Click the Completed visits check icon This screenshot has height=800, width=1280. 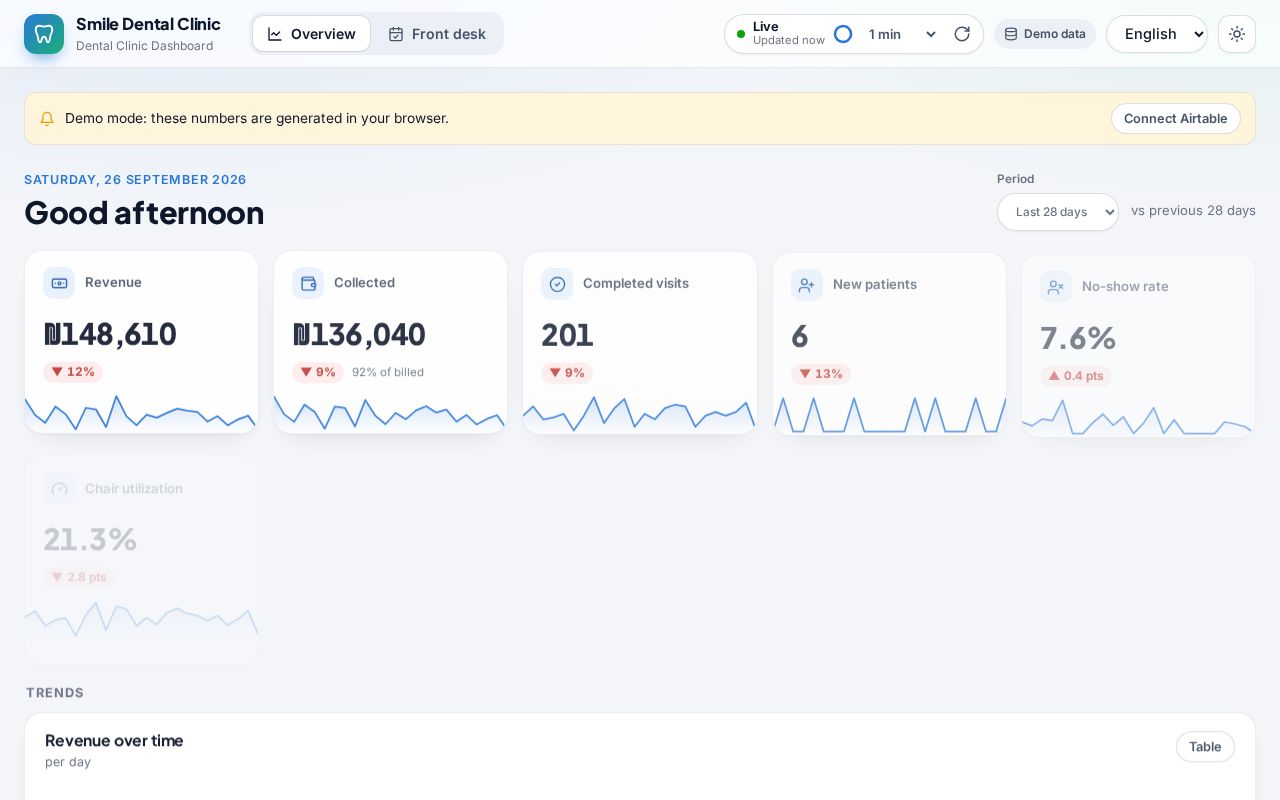pos(557,284)
